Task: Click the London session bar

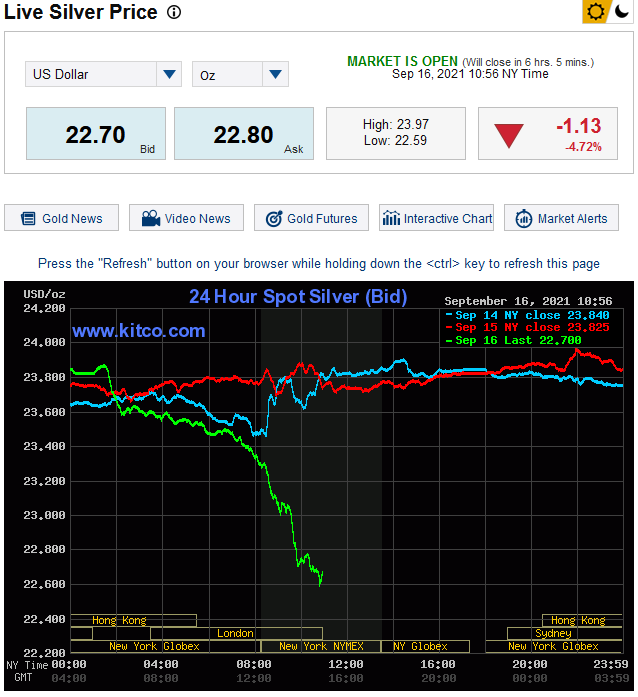Action: coord(236,633)
